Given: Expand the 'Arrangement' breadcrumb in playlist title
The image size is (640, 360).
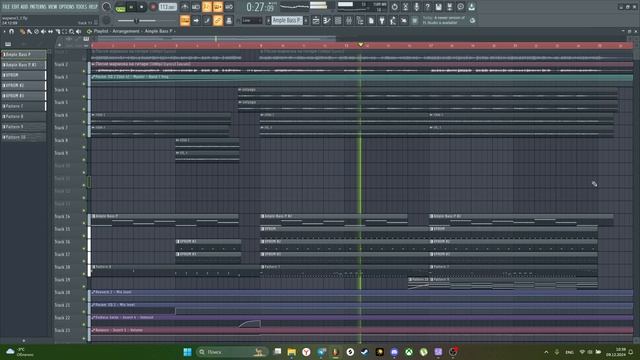Looking at the screenshot, I should coord(126,31).
